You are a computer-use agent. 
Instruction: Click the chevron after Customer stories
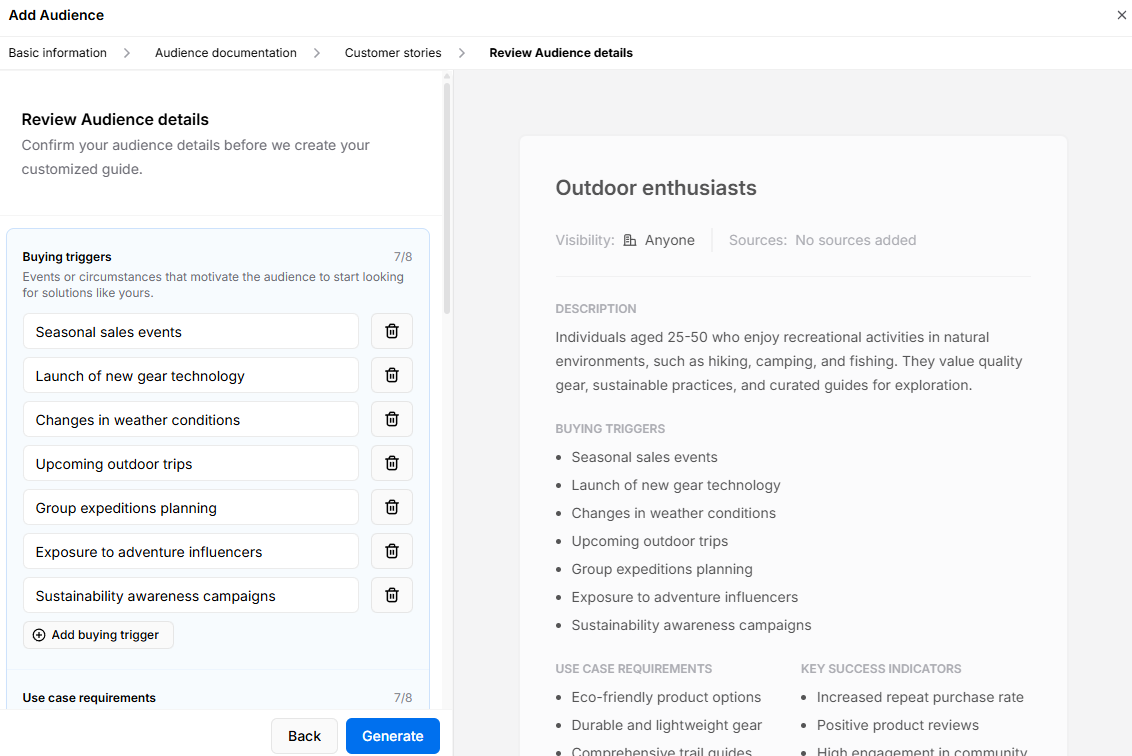(462, 53)
